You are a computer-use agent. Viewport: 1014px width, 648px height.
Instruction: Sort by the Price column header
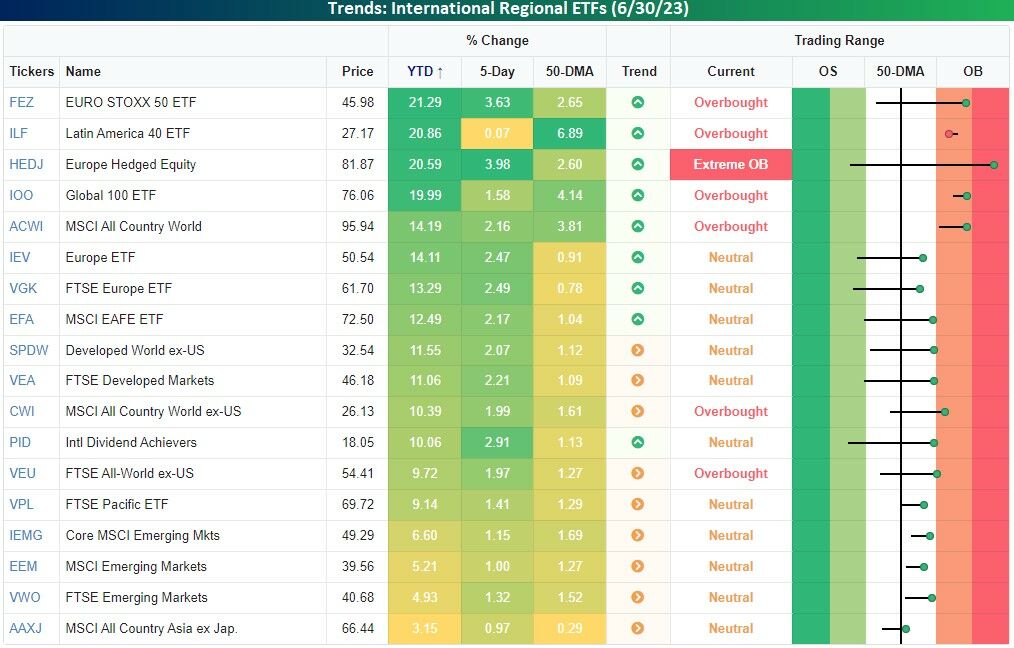(x=357, y=71)
